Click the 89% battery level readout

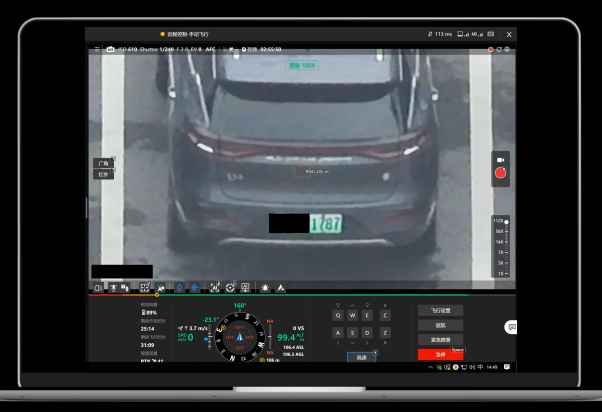click(149, 313)
